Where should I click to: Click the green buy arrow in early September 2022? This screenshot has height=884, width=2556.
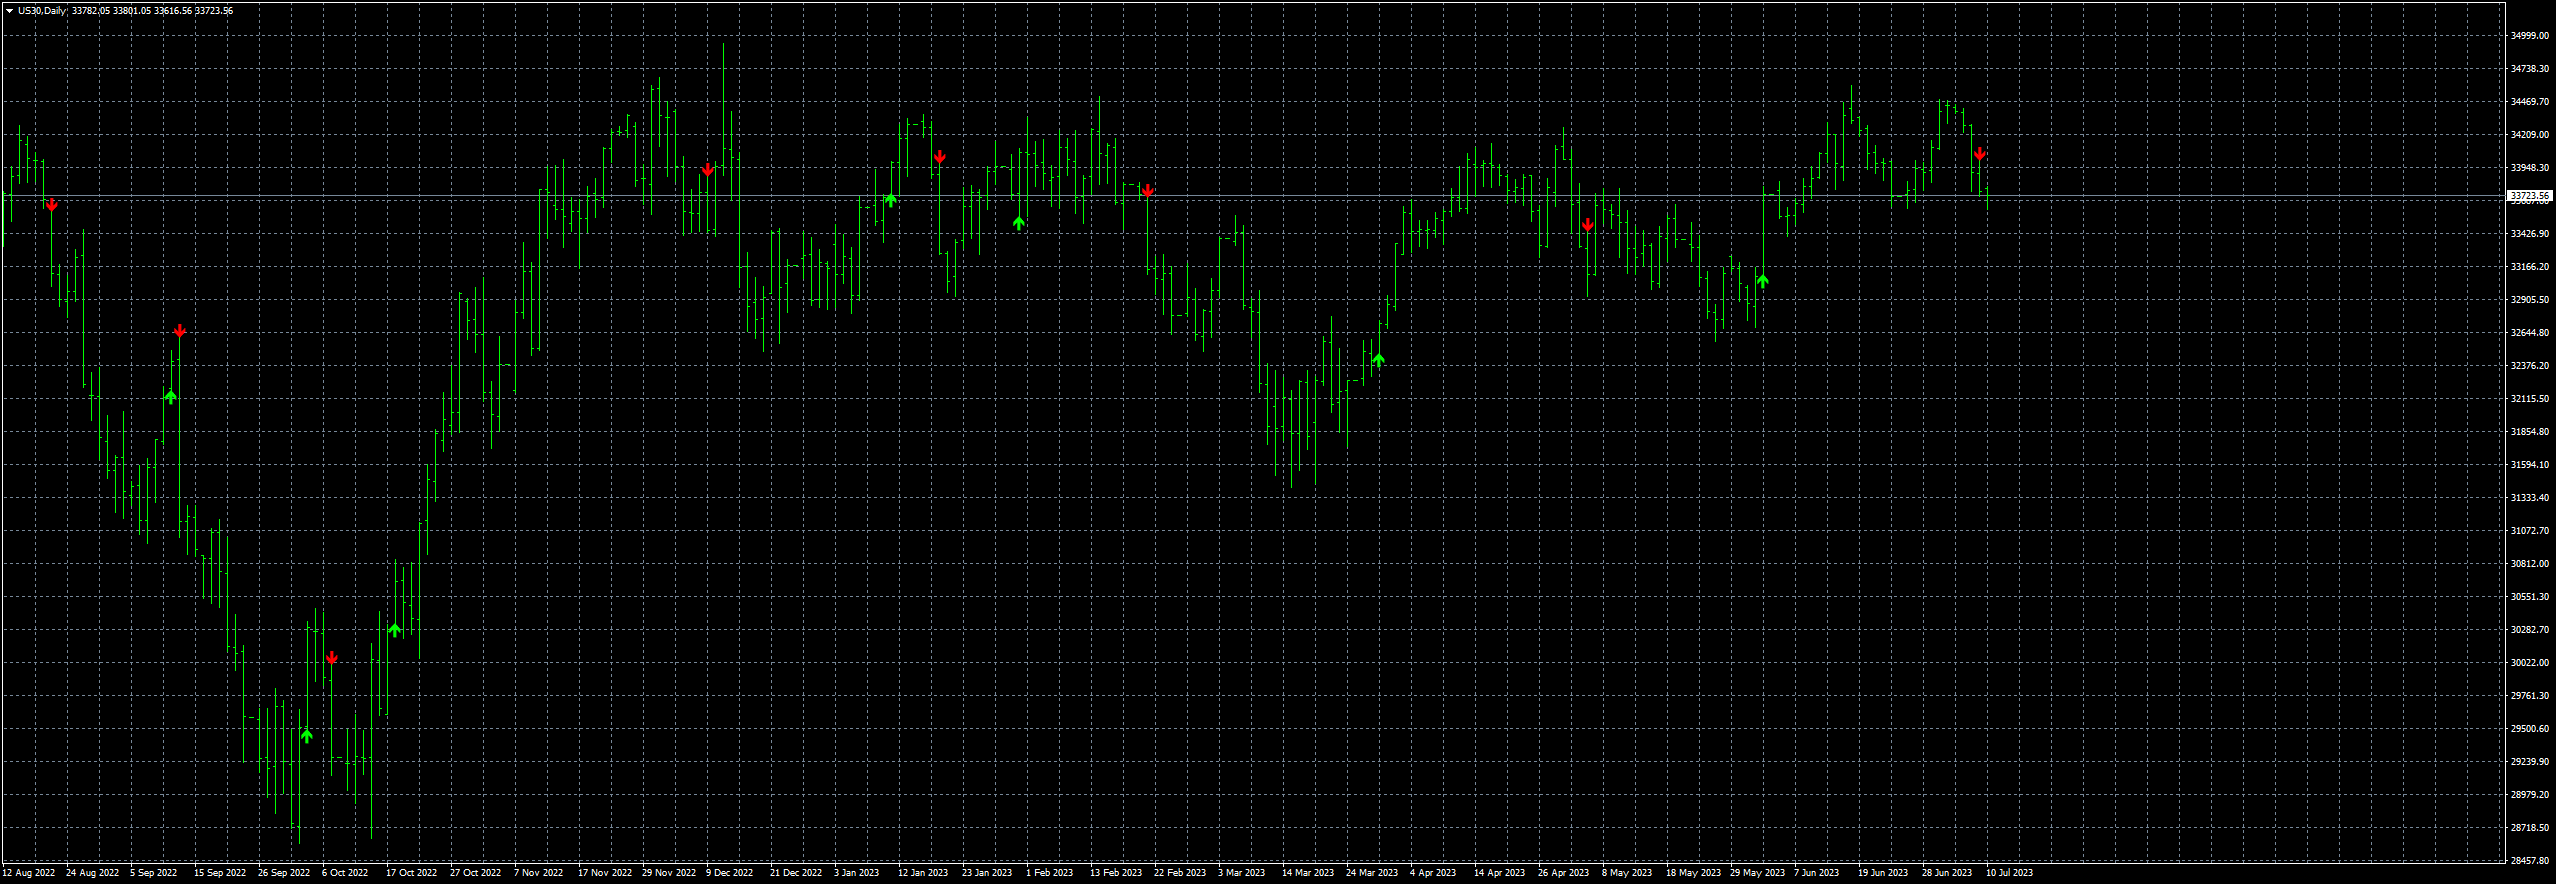coord(170,397)
